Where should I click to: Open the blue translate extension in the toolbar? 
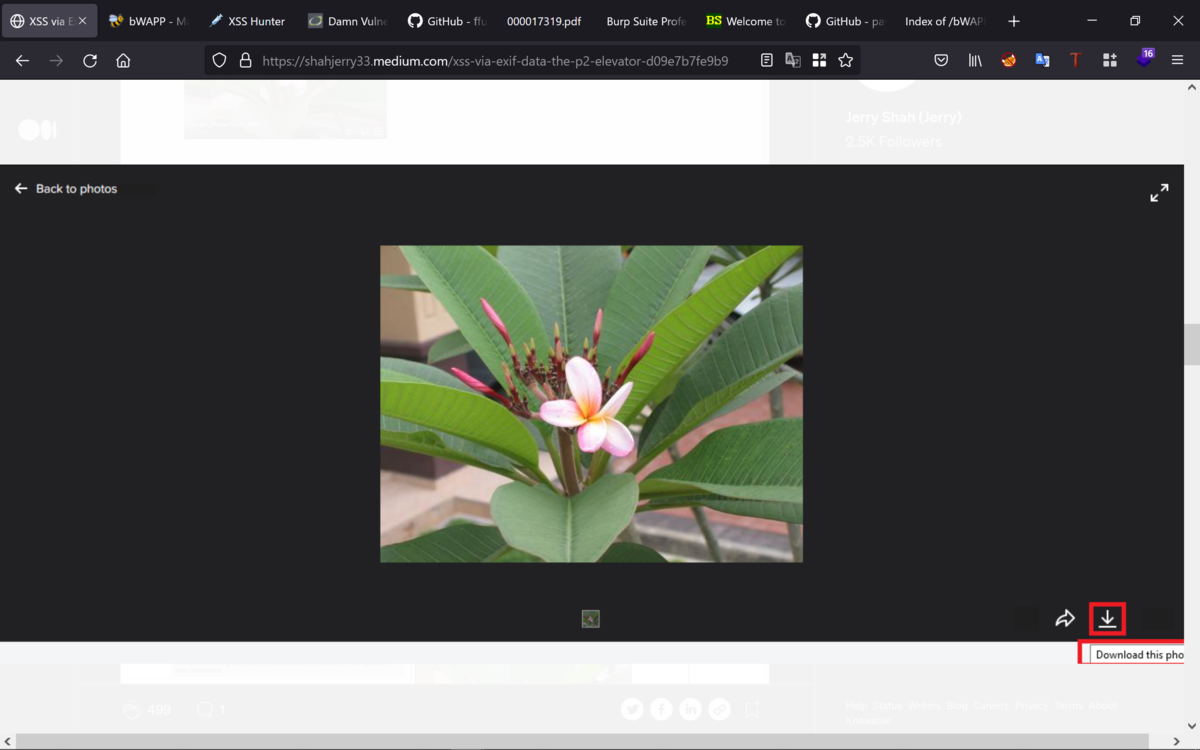tap(1042, 61)
